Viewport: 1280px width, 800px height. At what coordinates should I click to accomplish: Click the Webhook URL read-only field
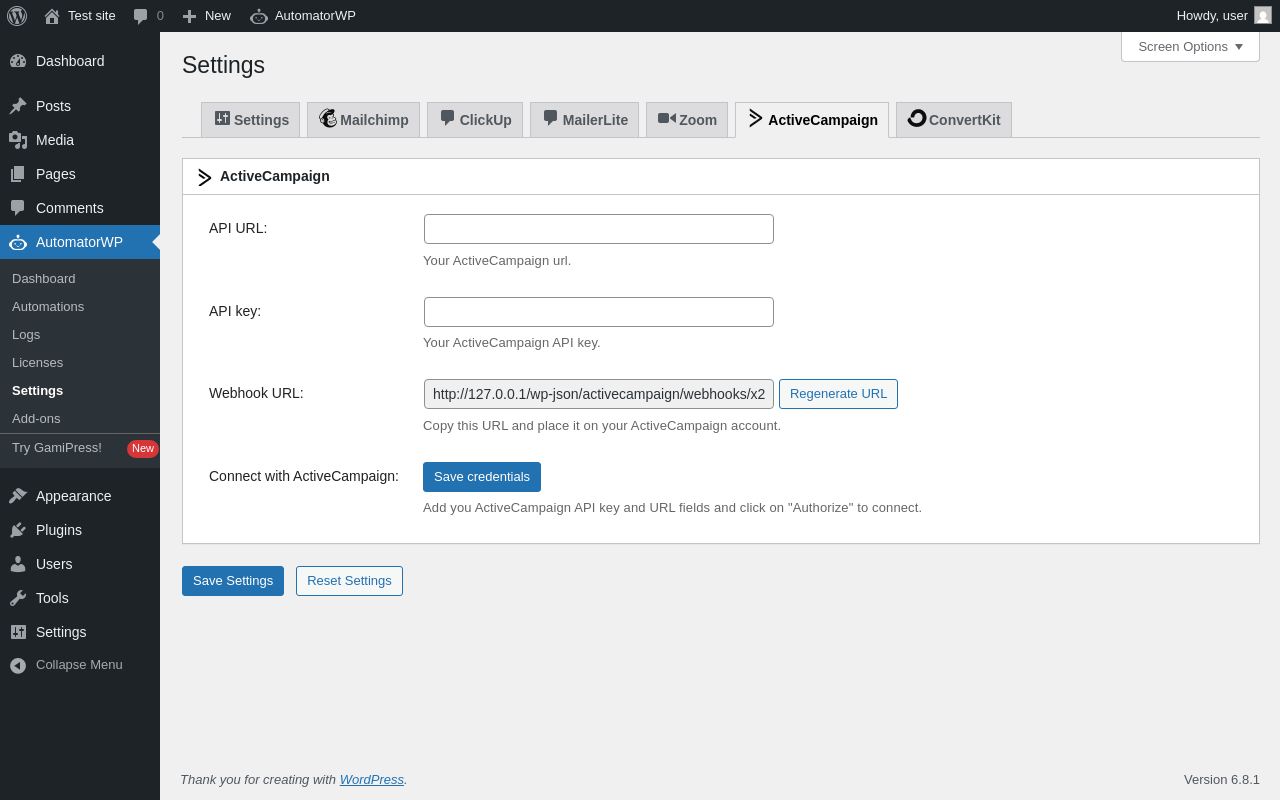click(x=599, y=394)
